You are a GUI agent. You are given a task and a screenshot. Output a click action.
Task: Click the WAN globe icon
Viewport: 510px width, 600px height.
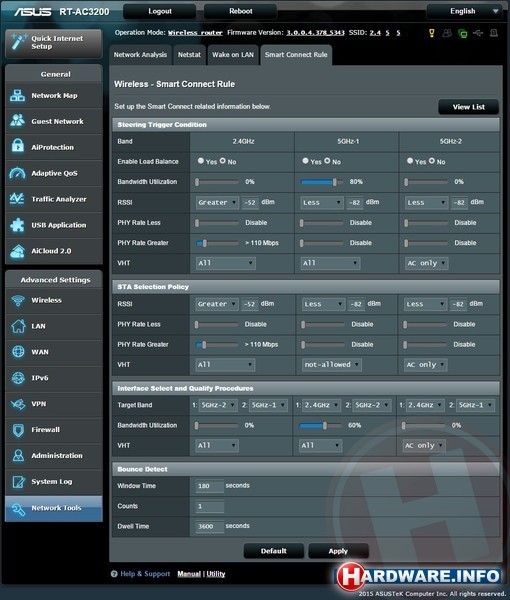[x=18, y=352]
